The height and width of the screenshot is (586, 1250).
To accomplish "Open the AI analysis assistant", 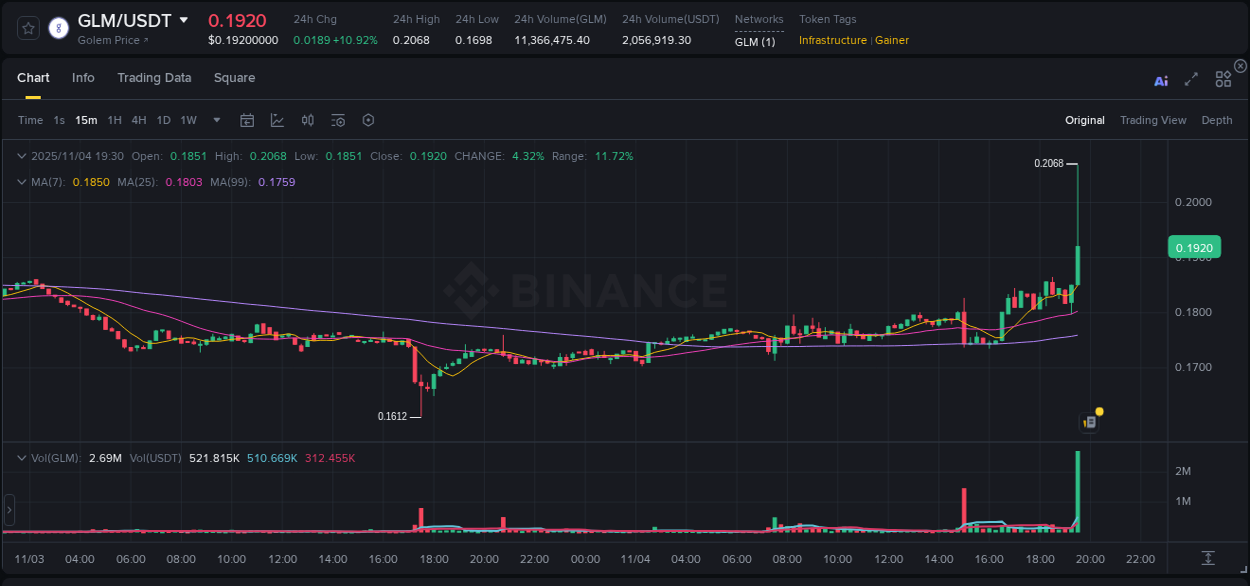I will (x=1161, y=80).
